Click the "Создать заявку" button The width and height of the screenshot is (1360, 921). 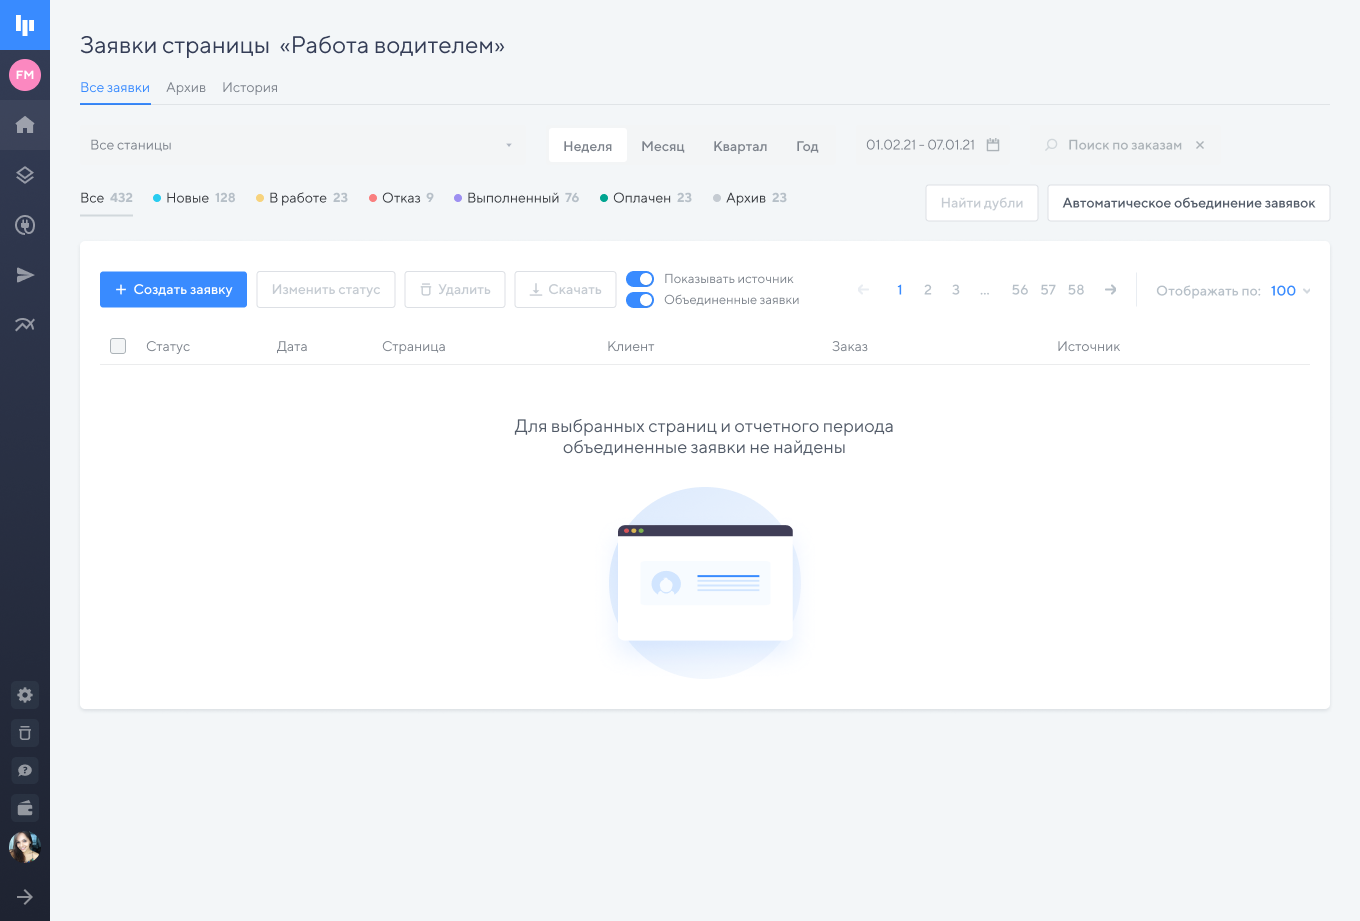pyautogui.click(x=173, y=289)
